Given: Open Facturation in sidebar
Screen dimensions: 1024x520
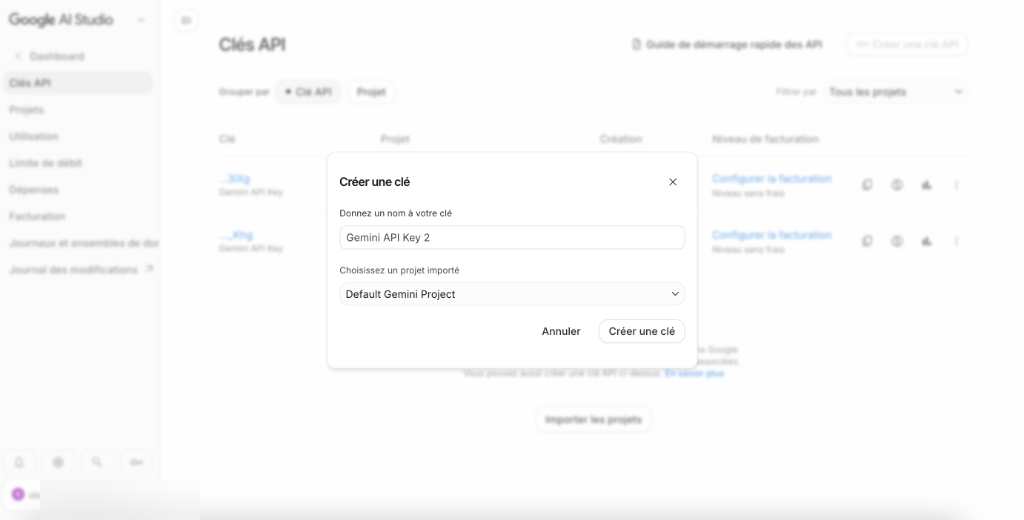Looking at the screenshot, I should point(37,216).
